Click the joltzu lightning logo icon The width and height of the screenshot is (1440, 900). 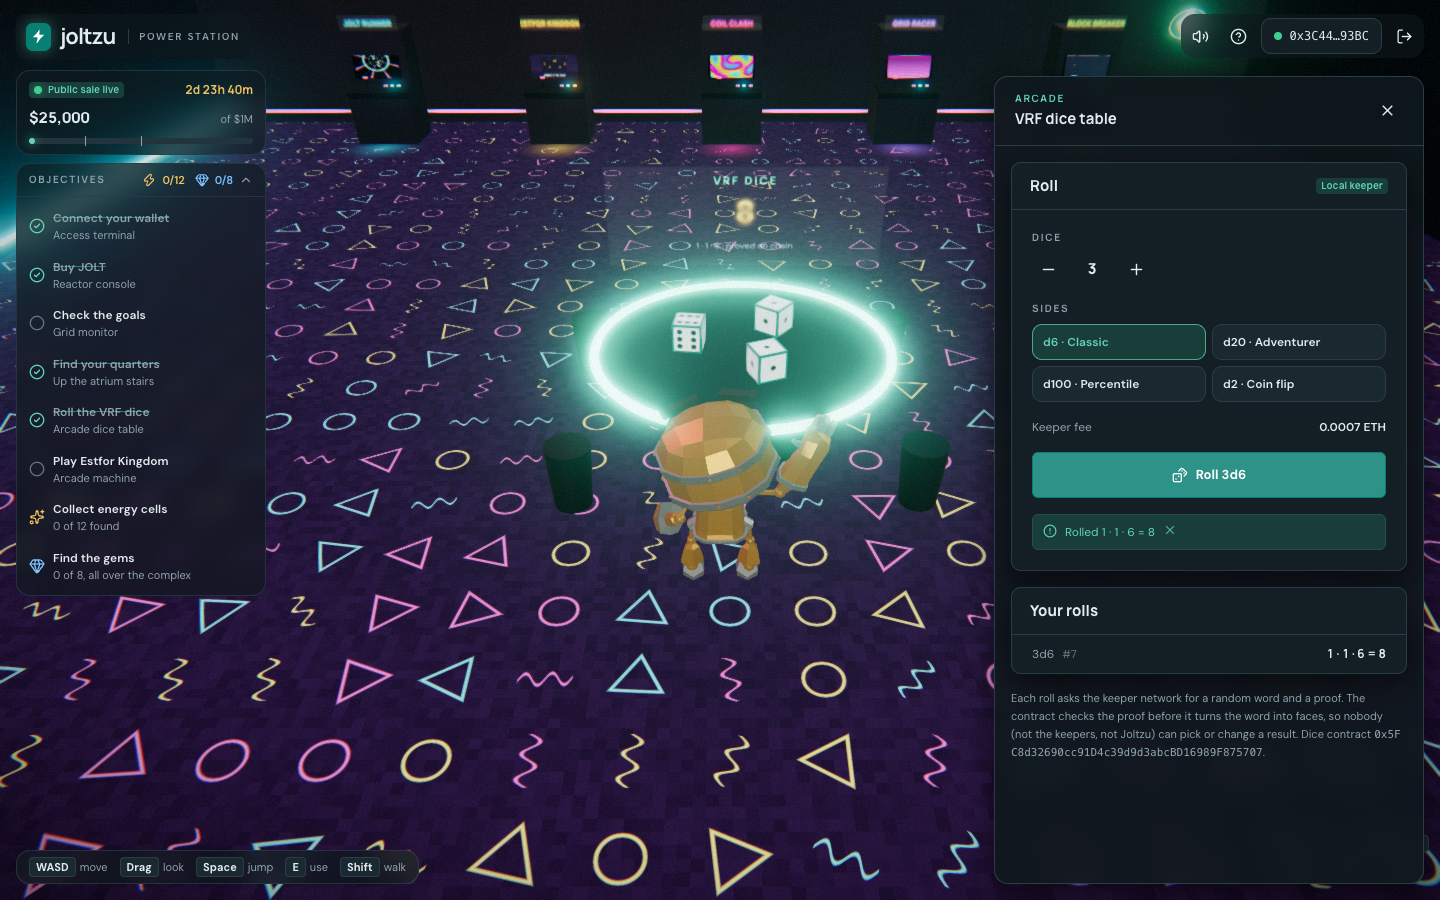coord(38,37)
